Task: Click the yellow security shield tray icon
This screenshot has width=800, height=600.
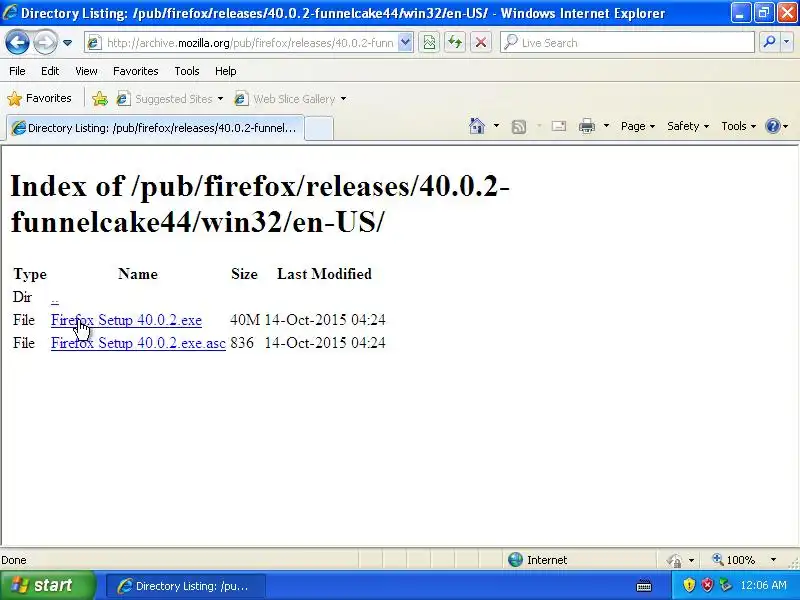Action: point(689,585)
